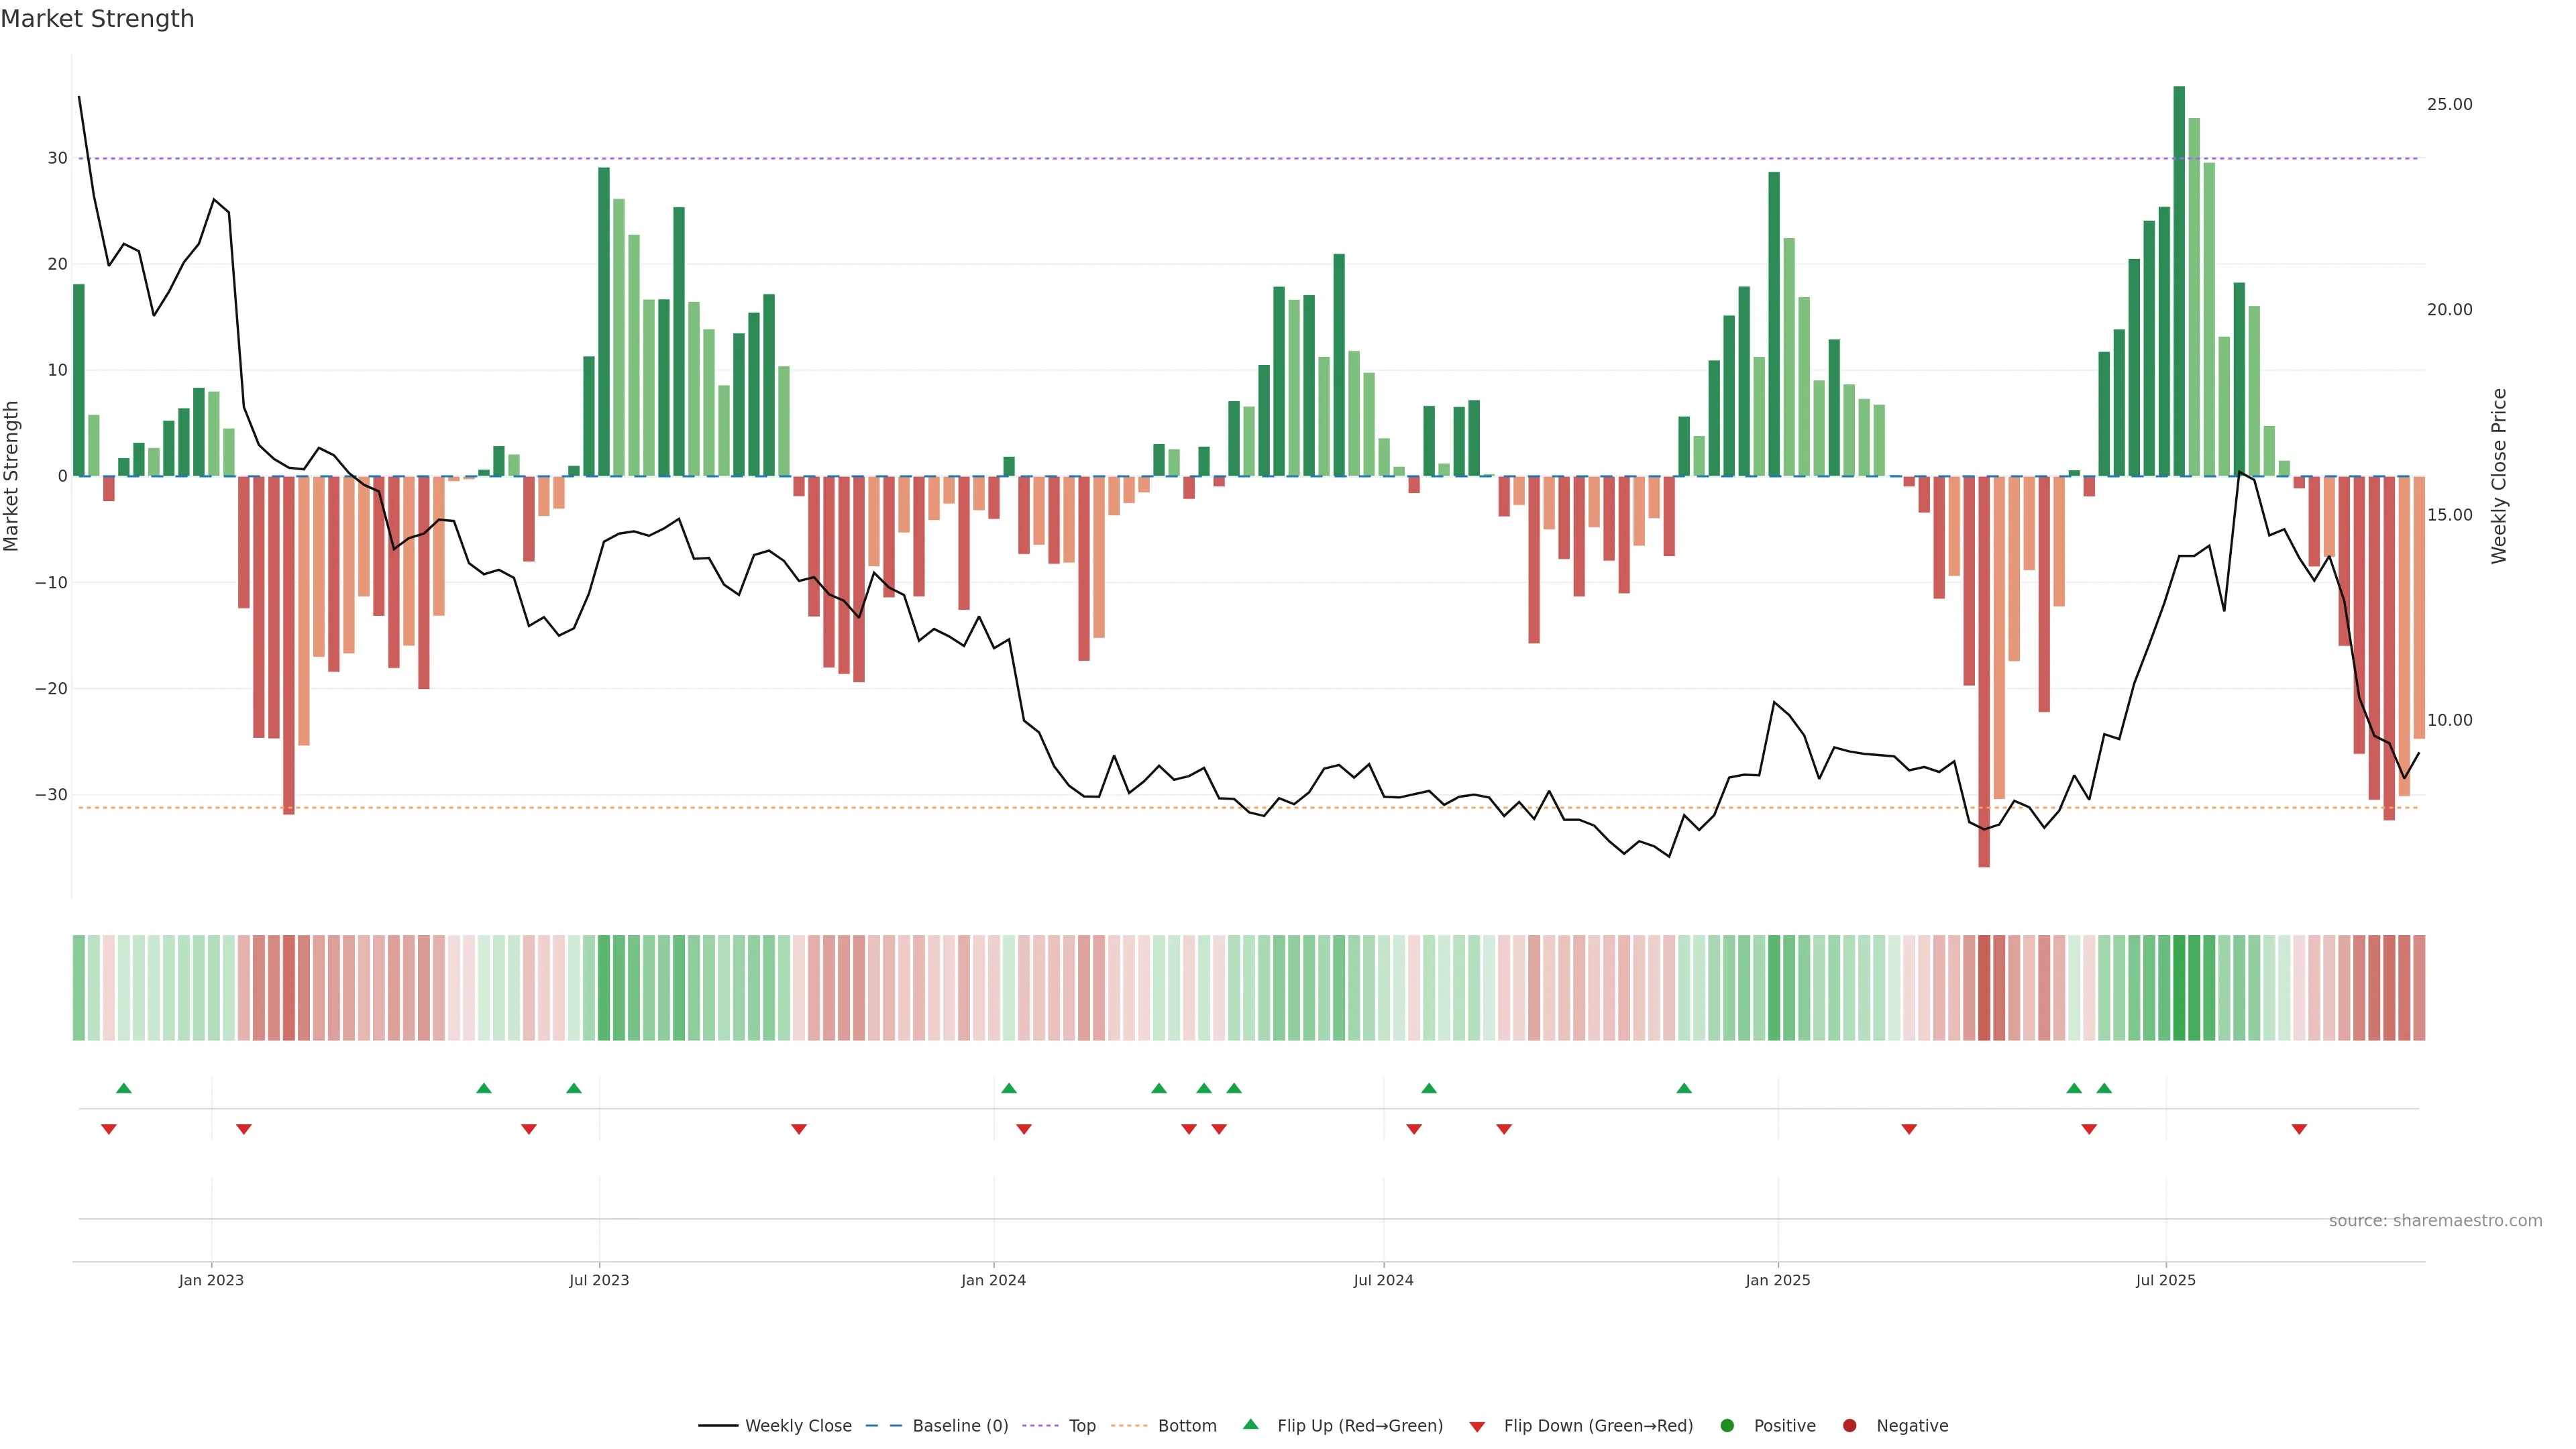Click the 25.00 price axis label
This screenshot has height=1449, width=2576.
click(x=2449, y=105)
